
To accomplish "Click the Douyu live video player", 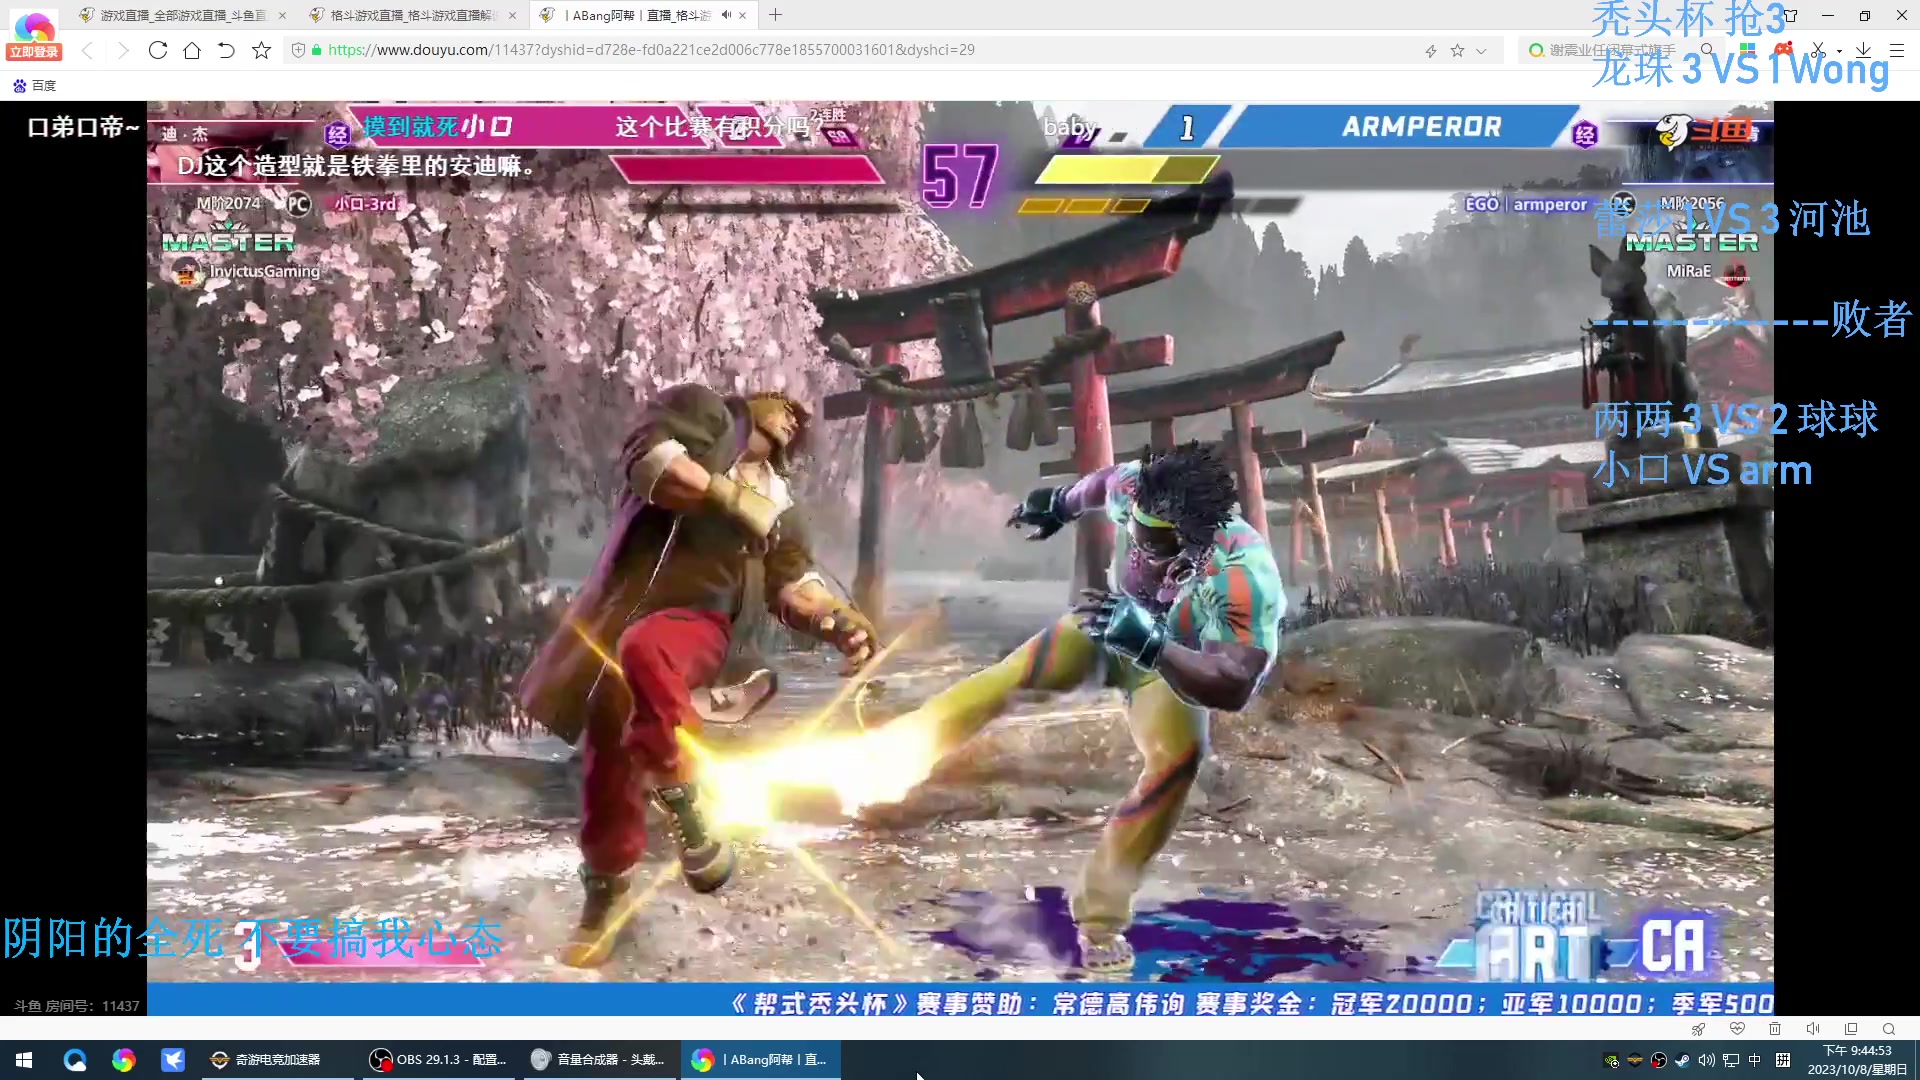I will tap(960, 558).
